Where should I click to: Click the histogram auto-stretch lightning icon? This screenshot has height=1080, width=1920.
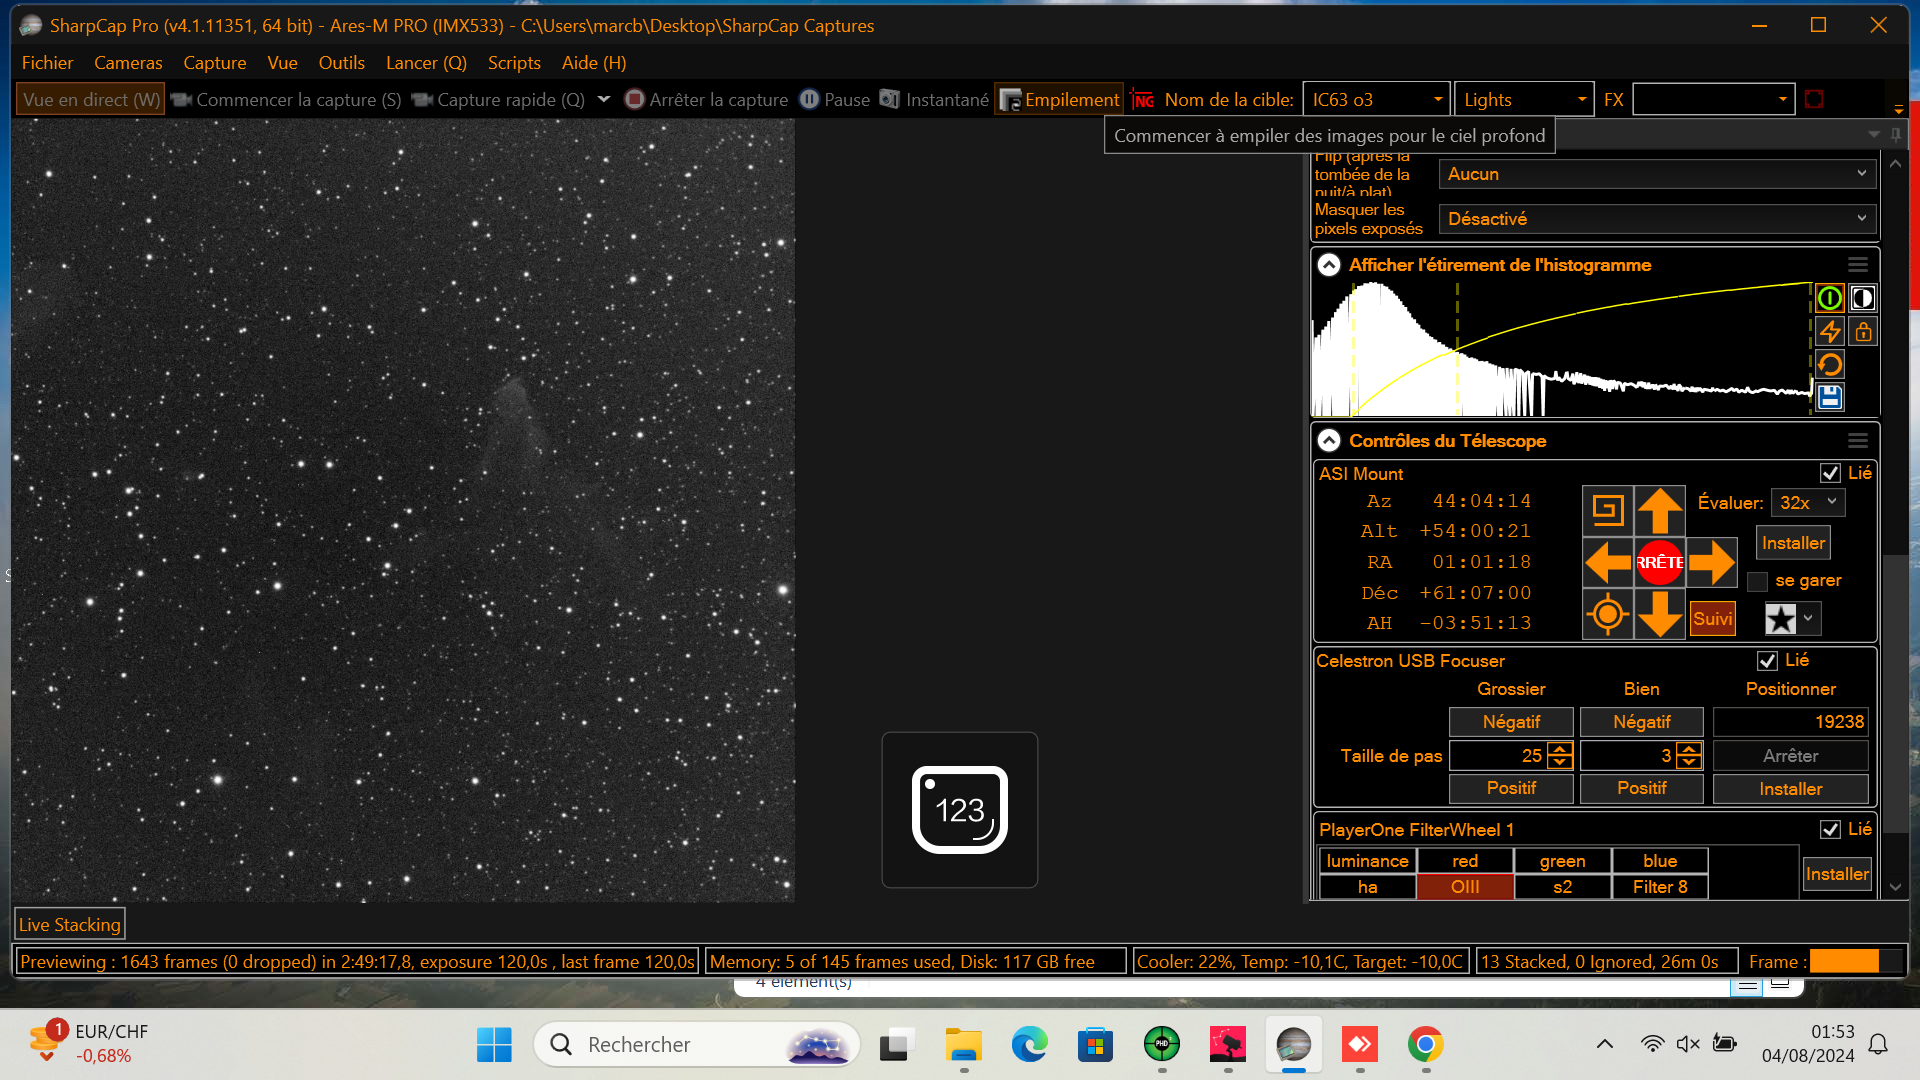(x=1829, y=332)
